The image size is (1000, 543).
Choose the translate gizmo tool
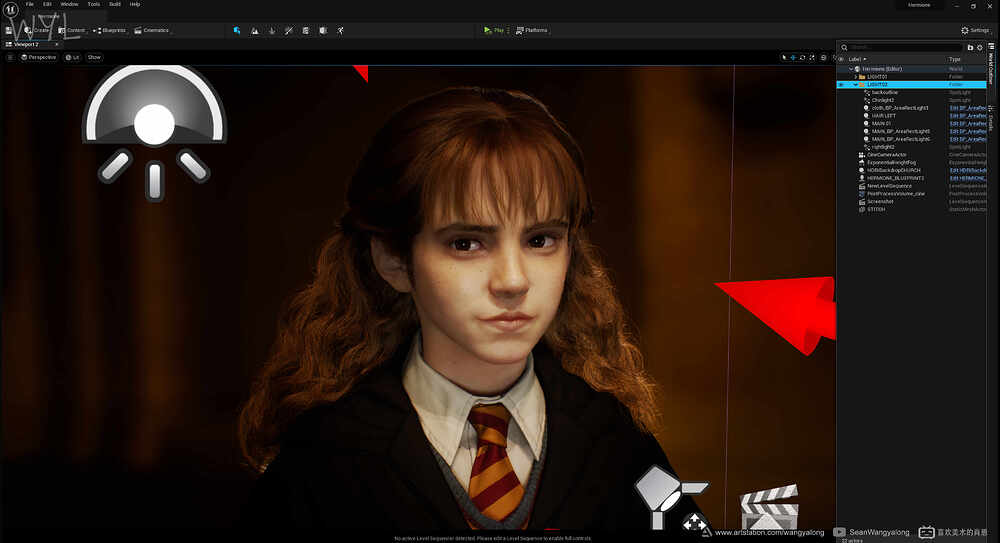tap(793, 57)
